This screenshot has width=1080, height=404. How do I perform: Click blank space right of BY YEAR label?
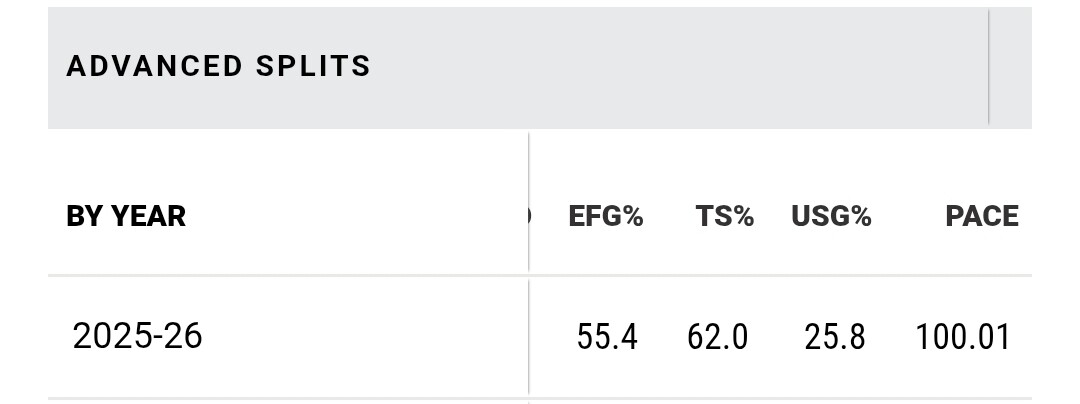[x=350, y=216]
